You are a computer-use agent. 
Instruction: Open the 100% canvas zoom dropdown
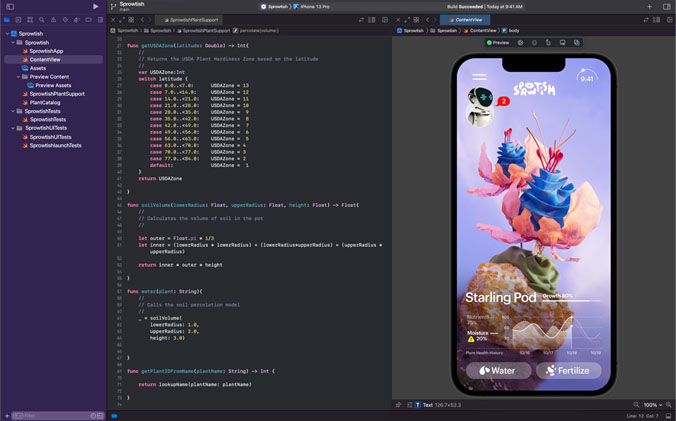click(653, 405)
